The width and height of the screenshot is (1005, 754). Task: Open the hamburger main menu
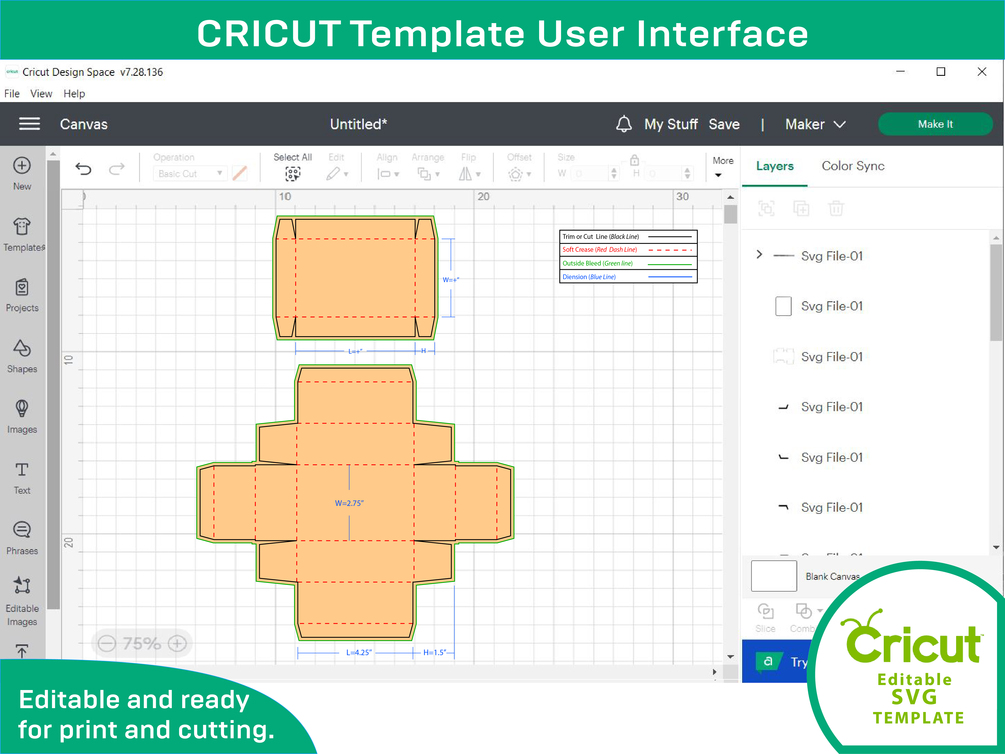coord(29,124)
